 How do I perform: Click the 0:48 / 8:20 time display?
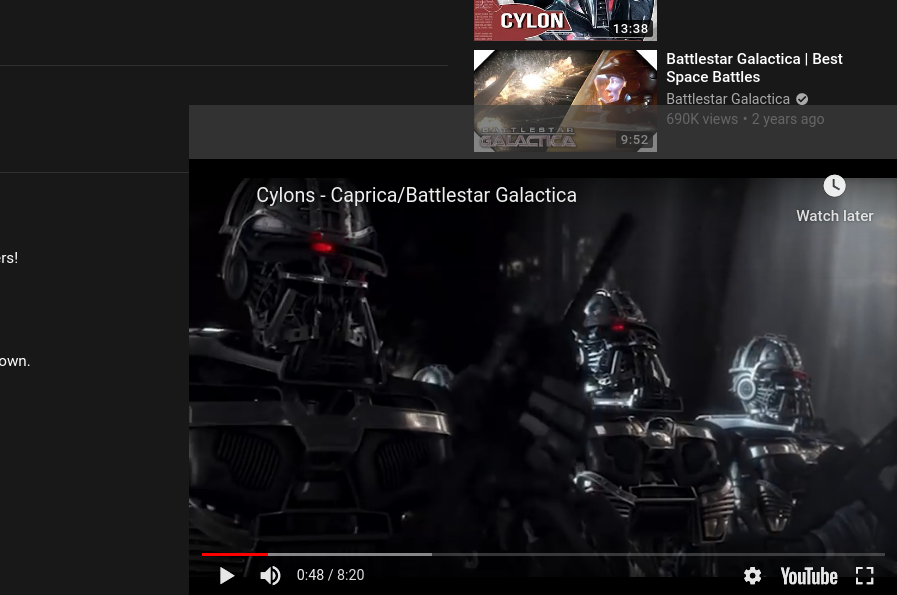point(330,576)
